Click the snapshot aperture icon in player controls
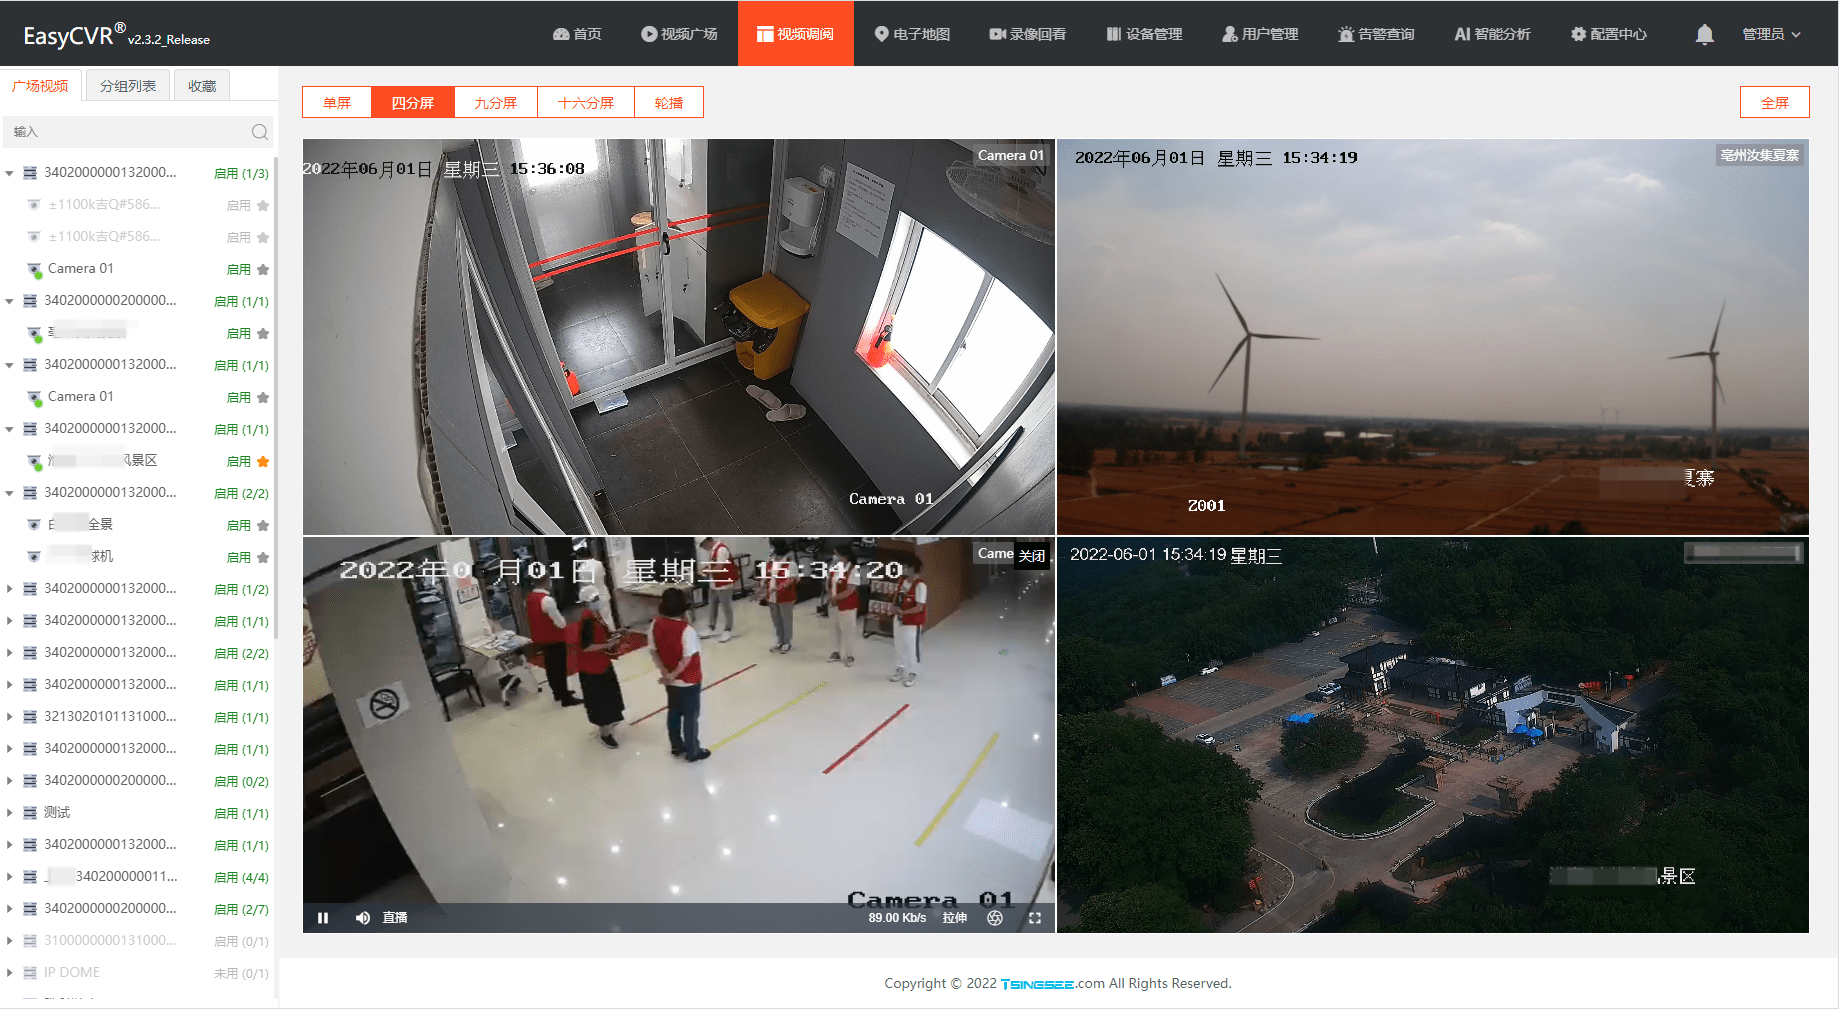 pyautogui.click(x=995, y=917)
